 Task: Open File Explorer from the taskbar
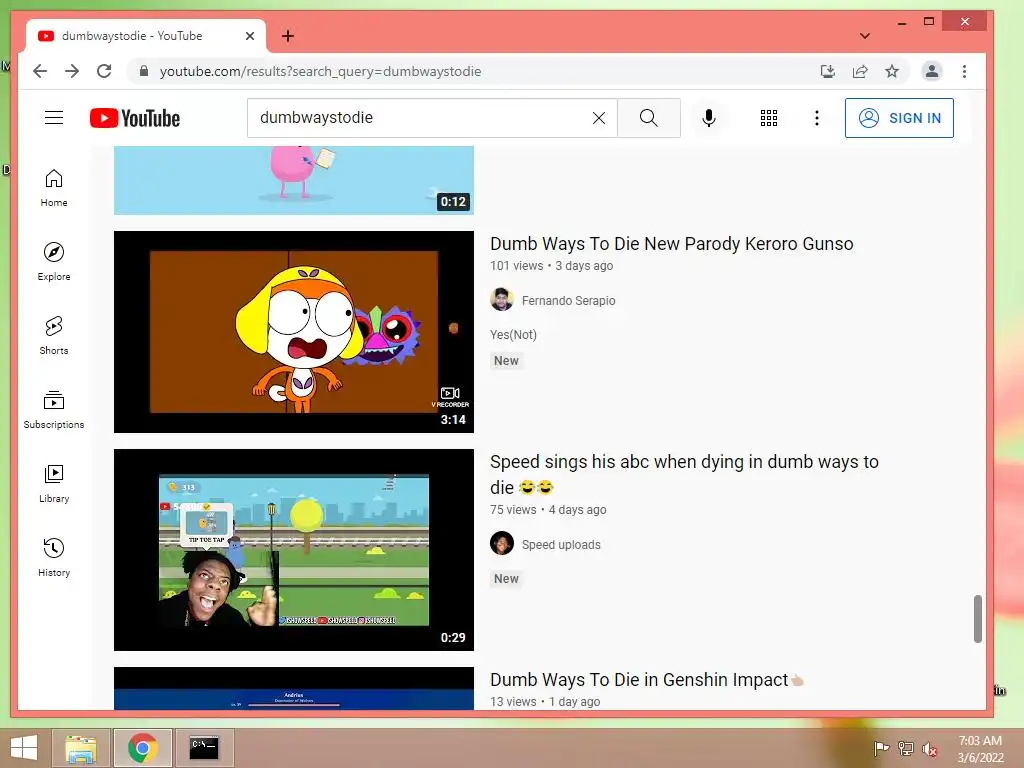[x=80, y=748]
